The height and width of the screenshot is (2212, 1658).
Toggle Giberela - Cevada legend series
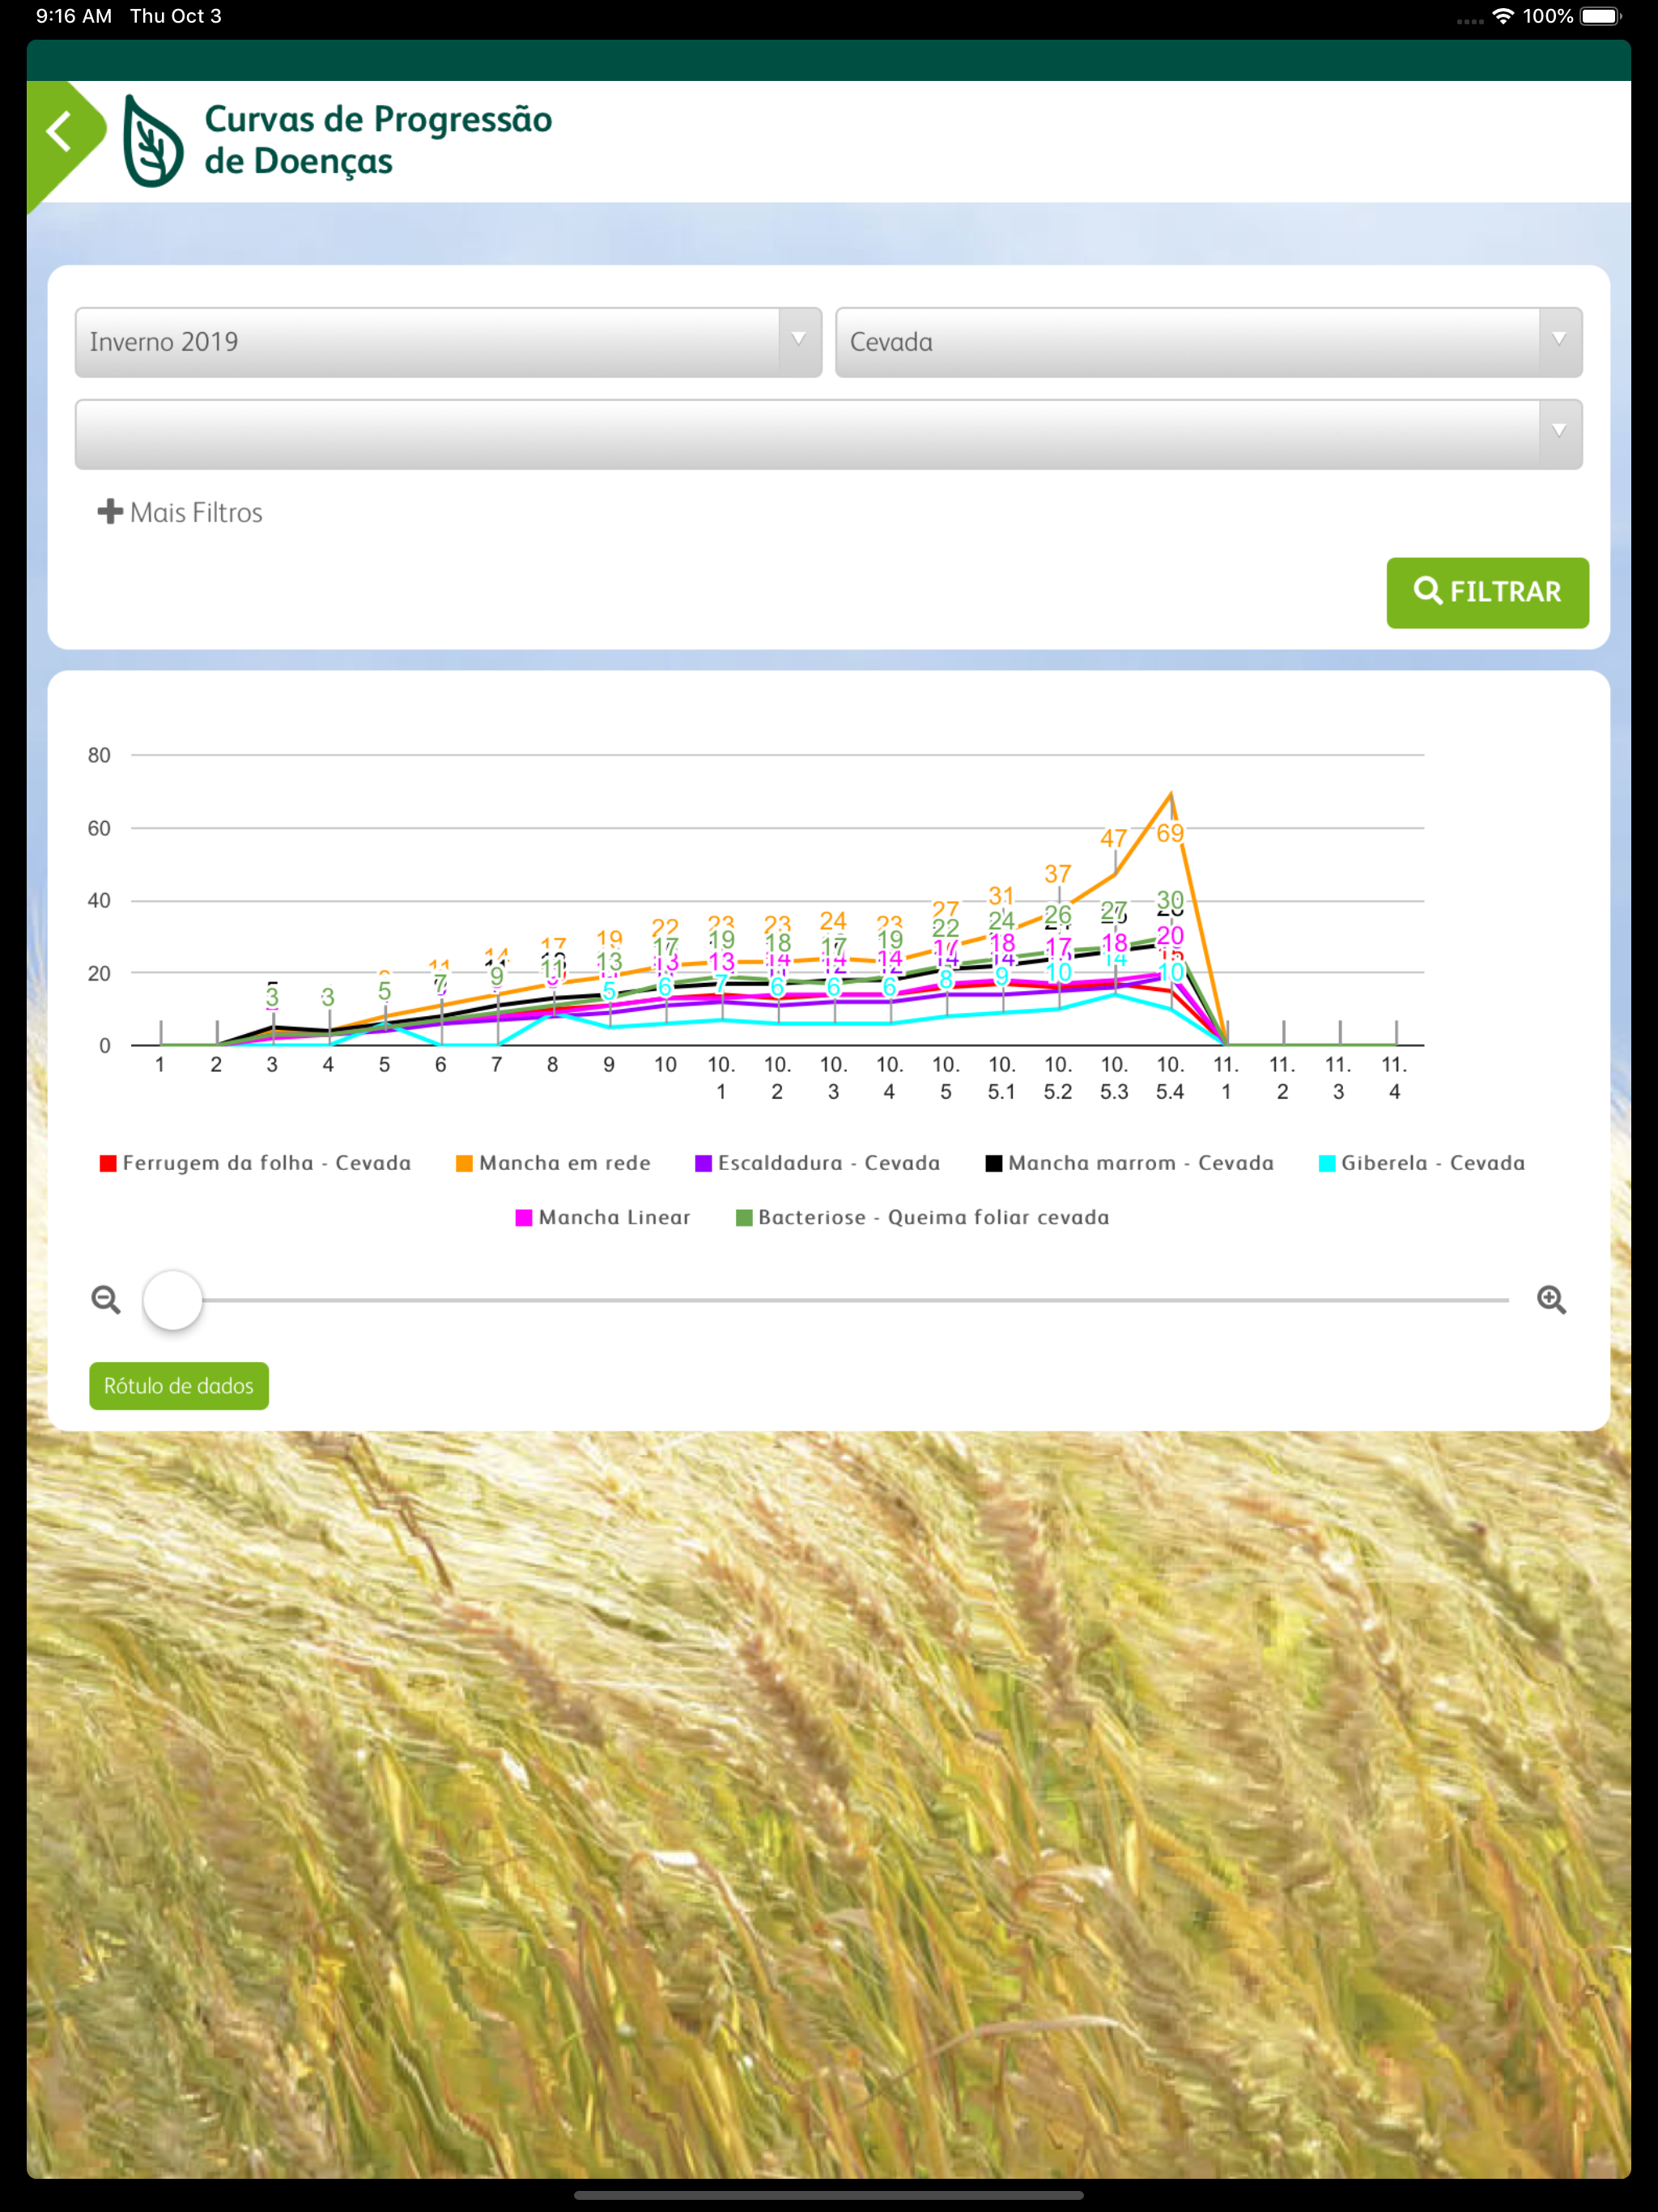(x=1422, y=1163)
